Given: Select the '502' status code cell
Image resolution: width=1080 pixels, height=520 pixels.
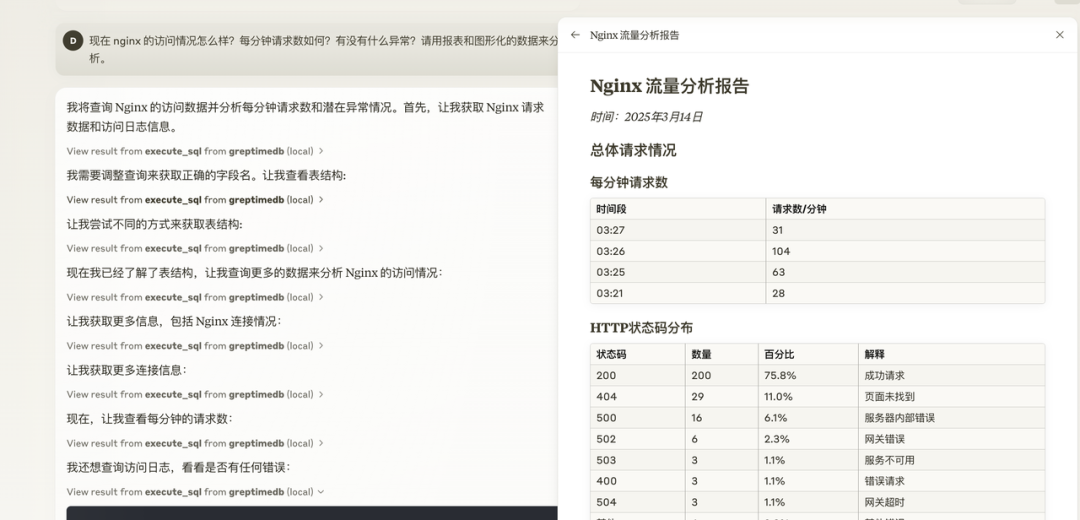Looking at the screenshot, I should point(638,439).
